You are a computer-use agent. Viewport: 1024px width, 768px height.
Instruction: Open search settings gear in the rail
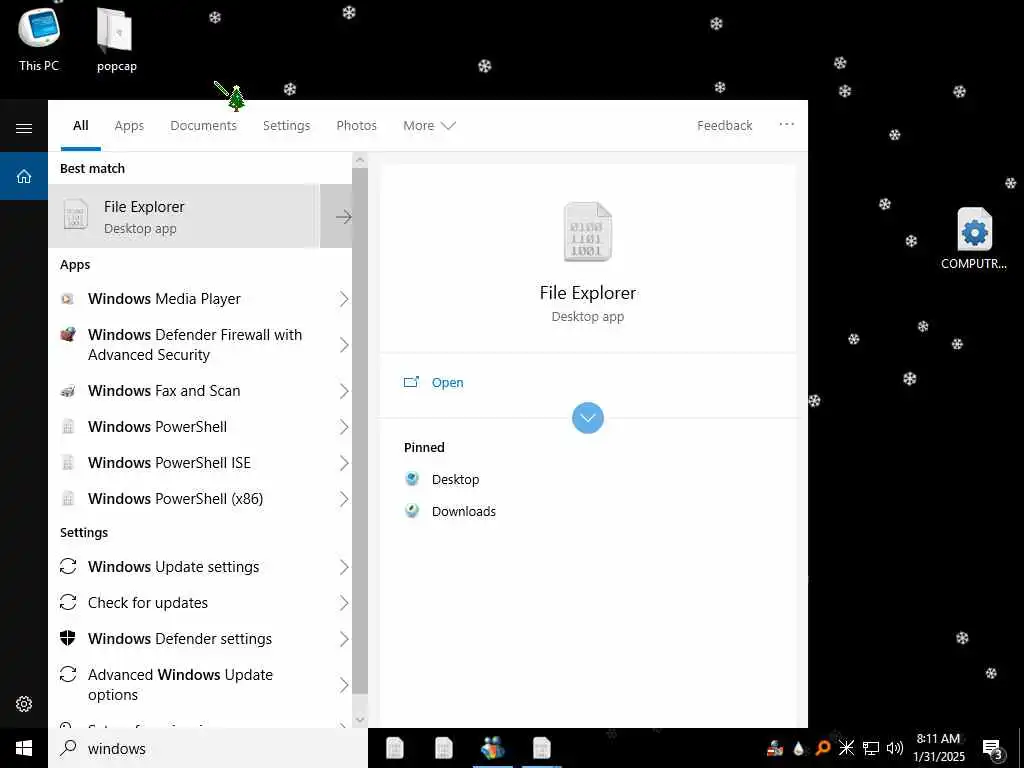tap(24, 704)
